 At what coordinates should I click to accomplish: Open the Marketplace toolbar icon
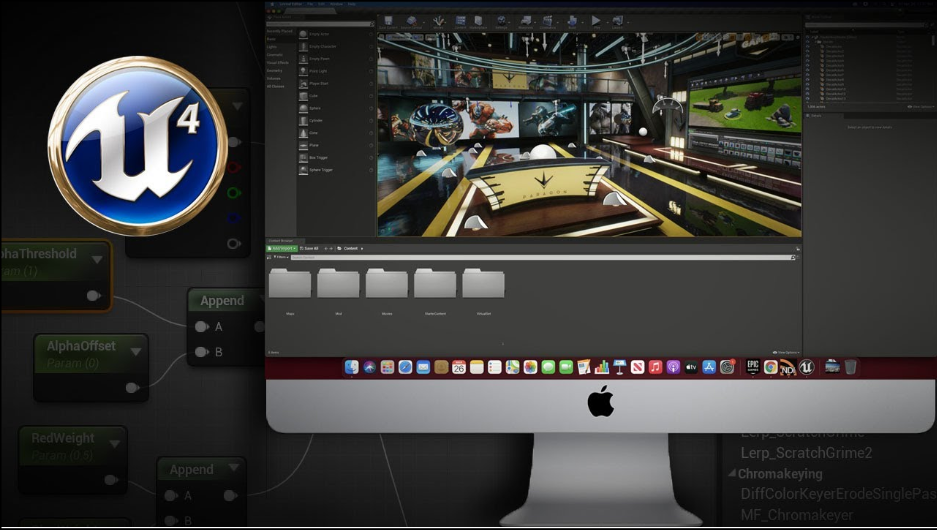(478, 22)
